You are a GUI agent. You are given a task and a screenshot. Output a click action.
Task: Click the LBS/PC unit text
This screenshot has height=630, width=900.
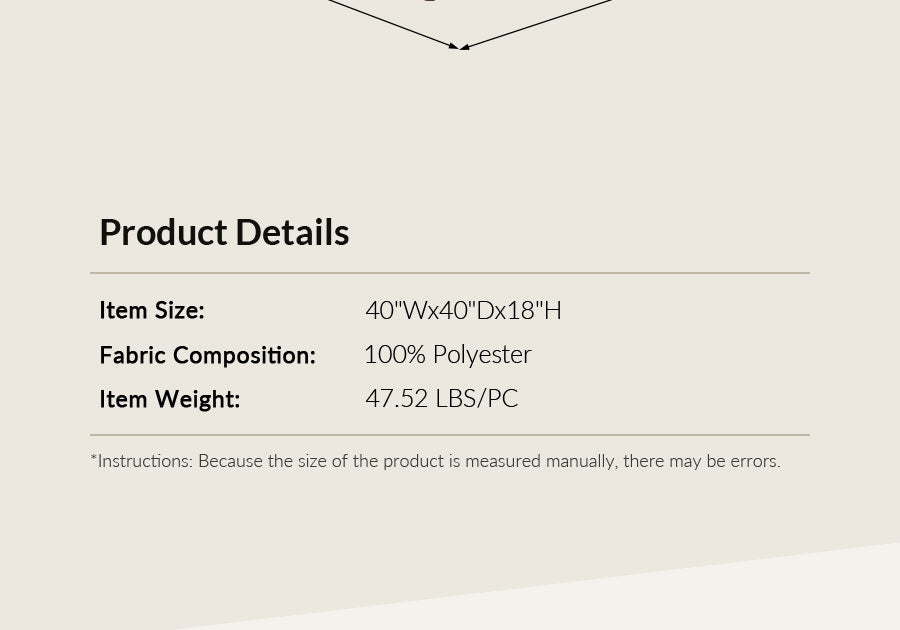476,399
